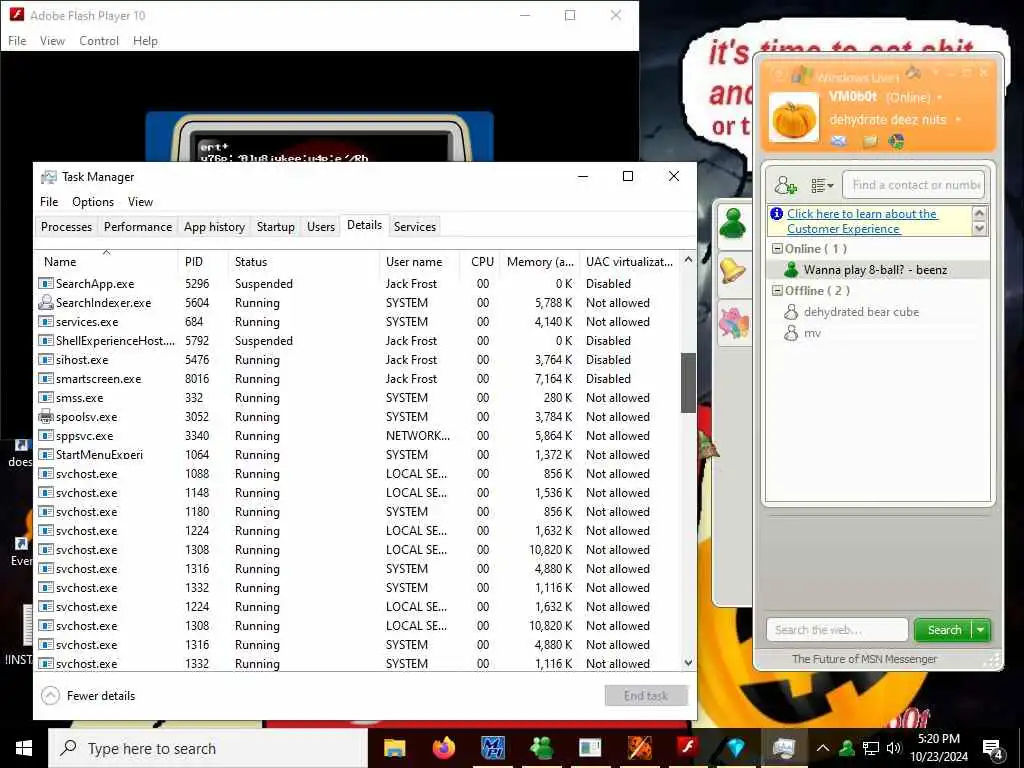Click the Find a contact or number field
1024x768 pixels.
914,185
